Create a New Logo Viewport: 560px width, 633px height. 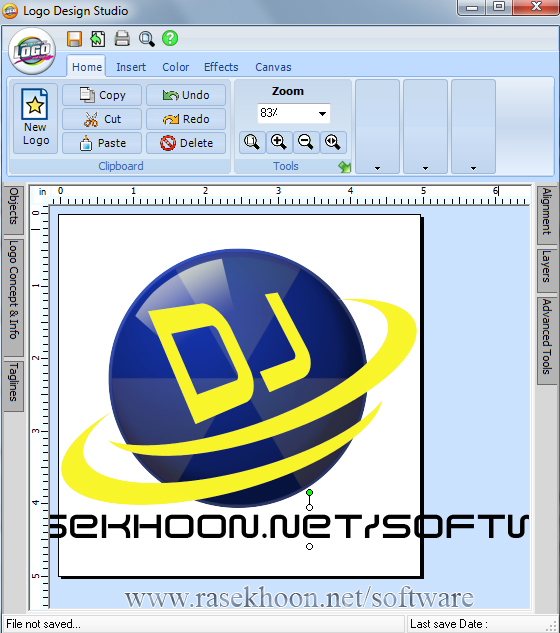pos(36,119)
